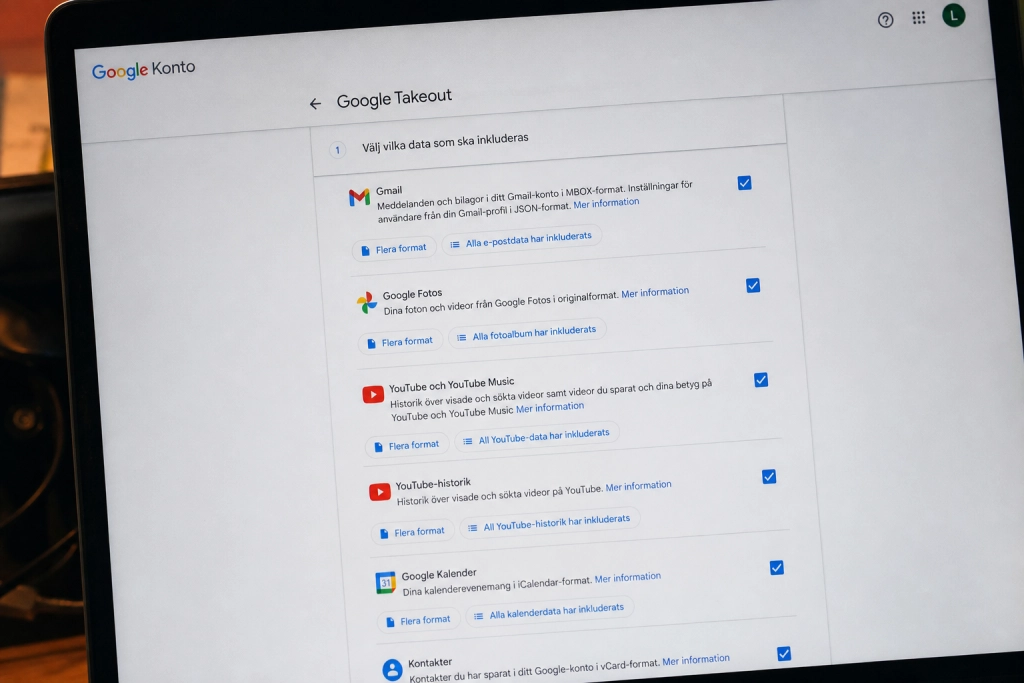Click the Google Kalender title
Screen dimensions: 1024x683
click(439, 574)
